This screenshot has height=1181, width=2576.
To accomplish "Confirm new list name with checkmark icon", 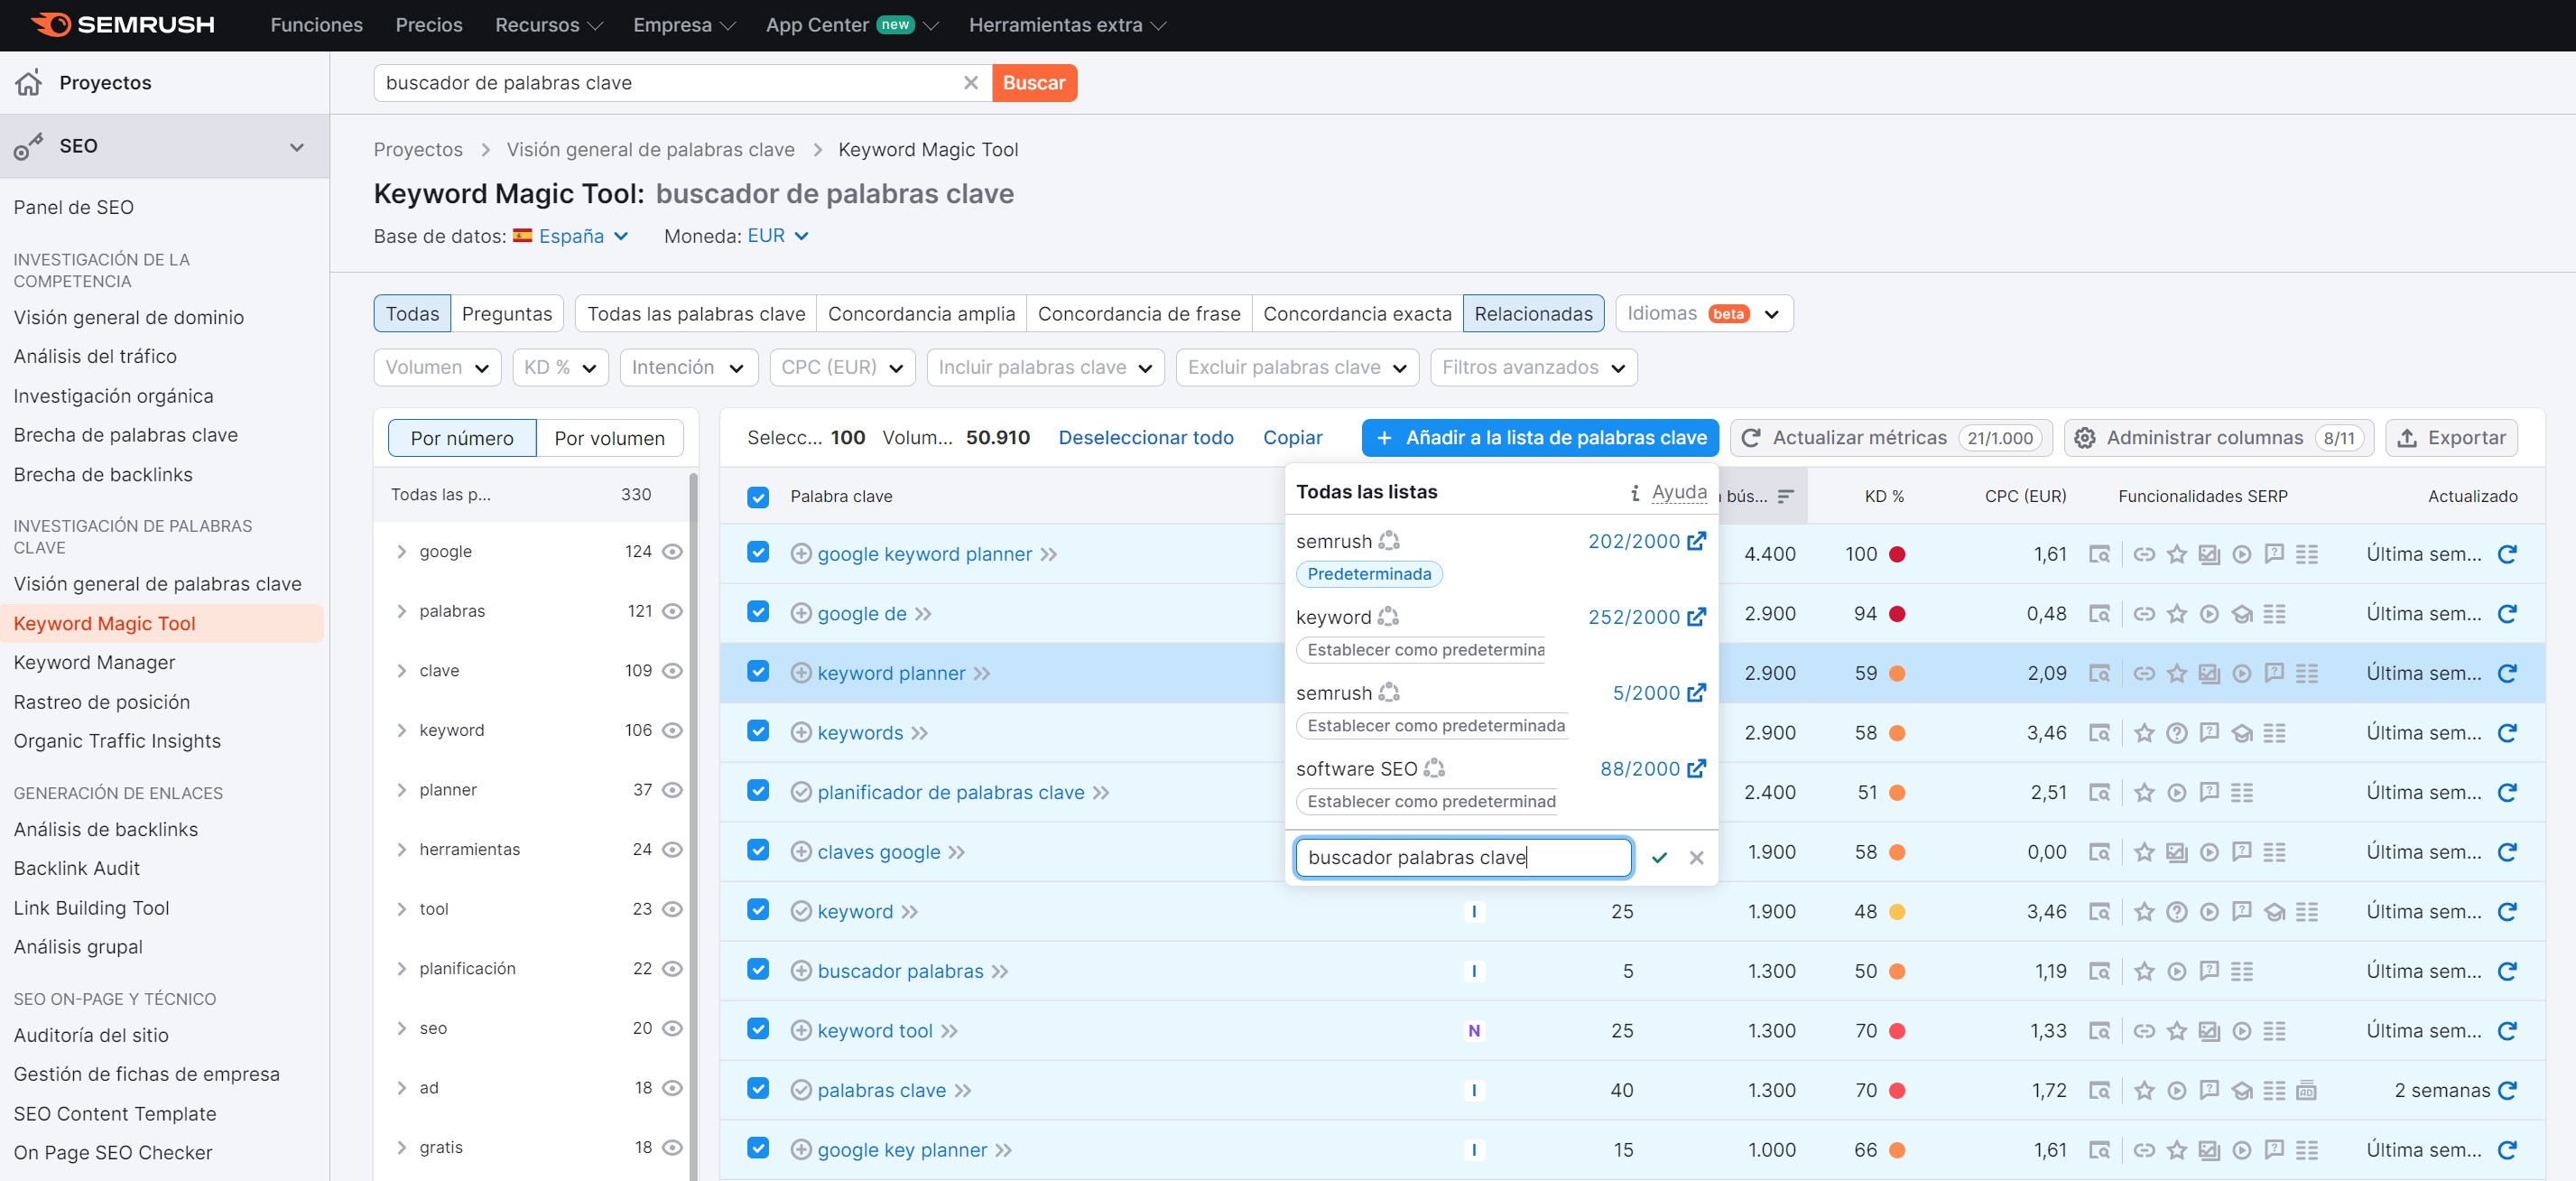I will tap(1661, 857).
